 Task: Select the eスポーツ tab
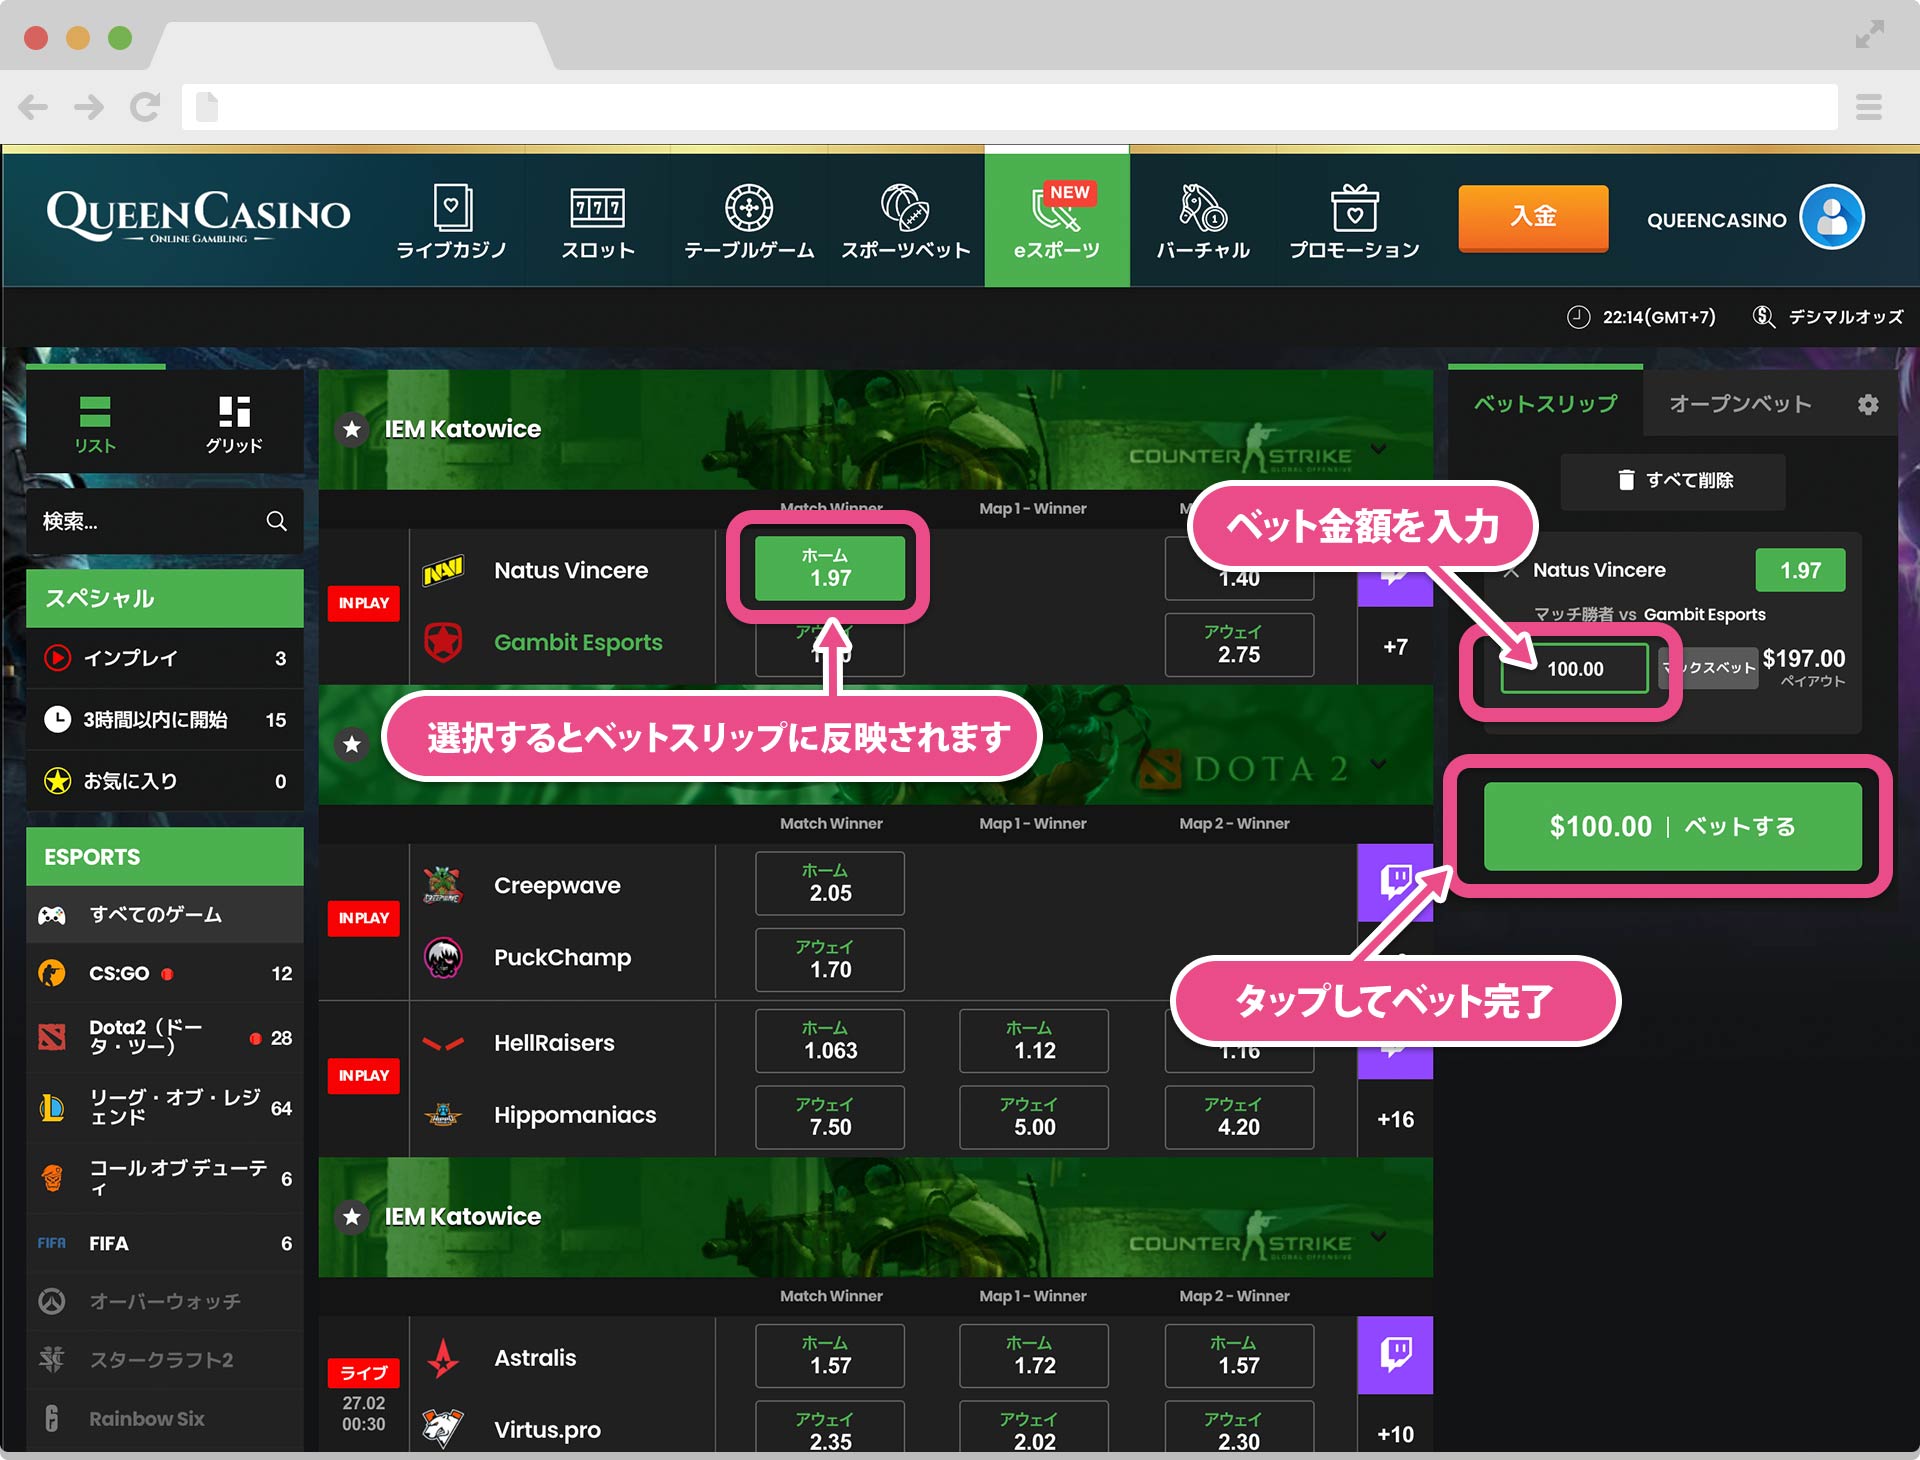coord(1057,220)
